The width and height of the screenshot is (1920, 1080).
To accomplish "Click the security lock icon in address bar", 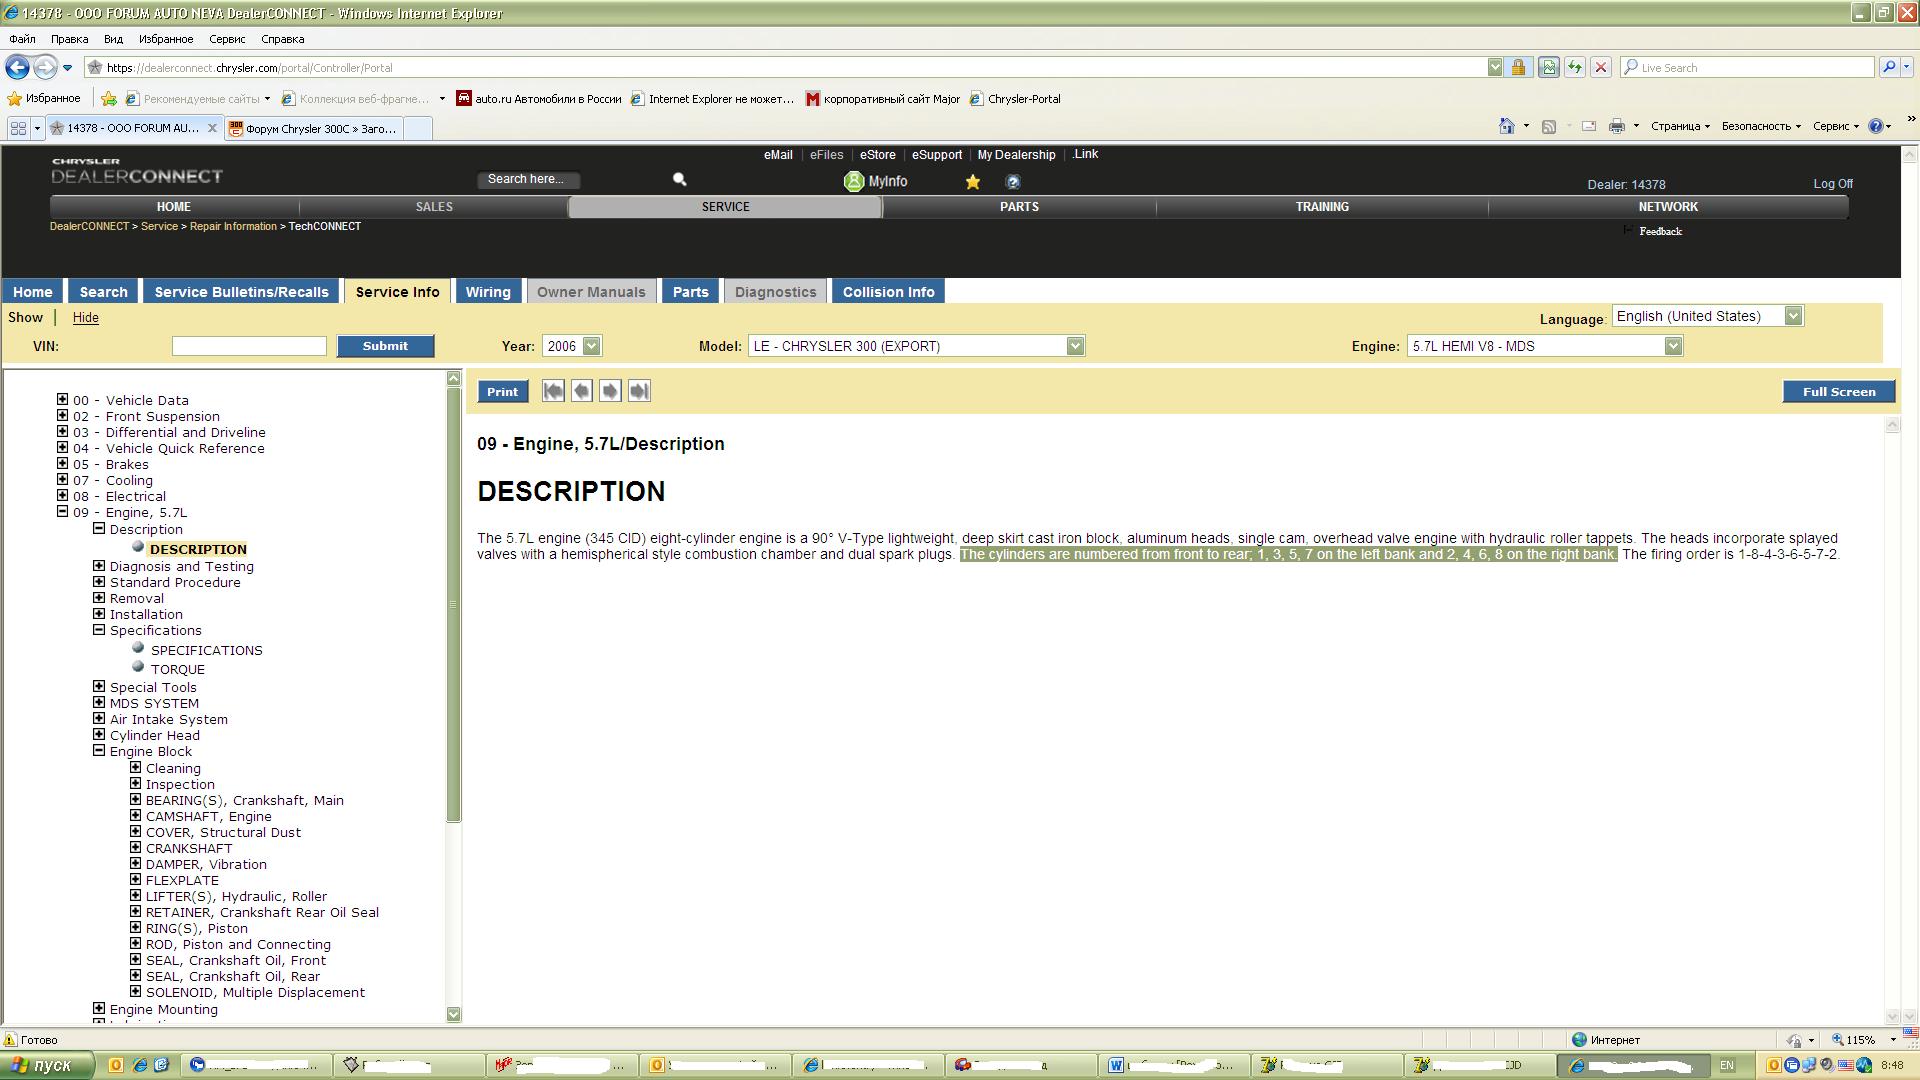I will pos(1518,67).
